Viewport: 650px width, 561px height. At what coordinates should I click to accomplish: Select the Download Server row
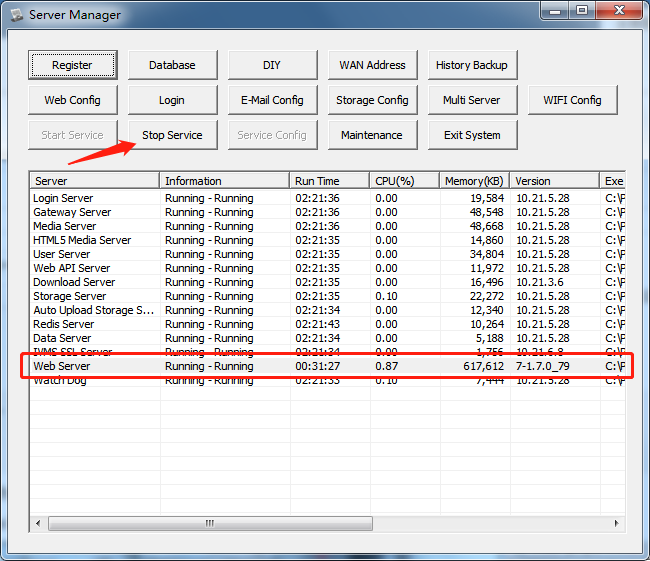(327, 282)
